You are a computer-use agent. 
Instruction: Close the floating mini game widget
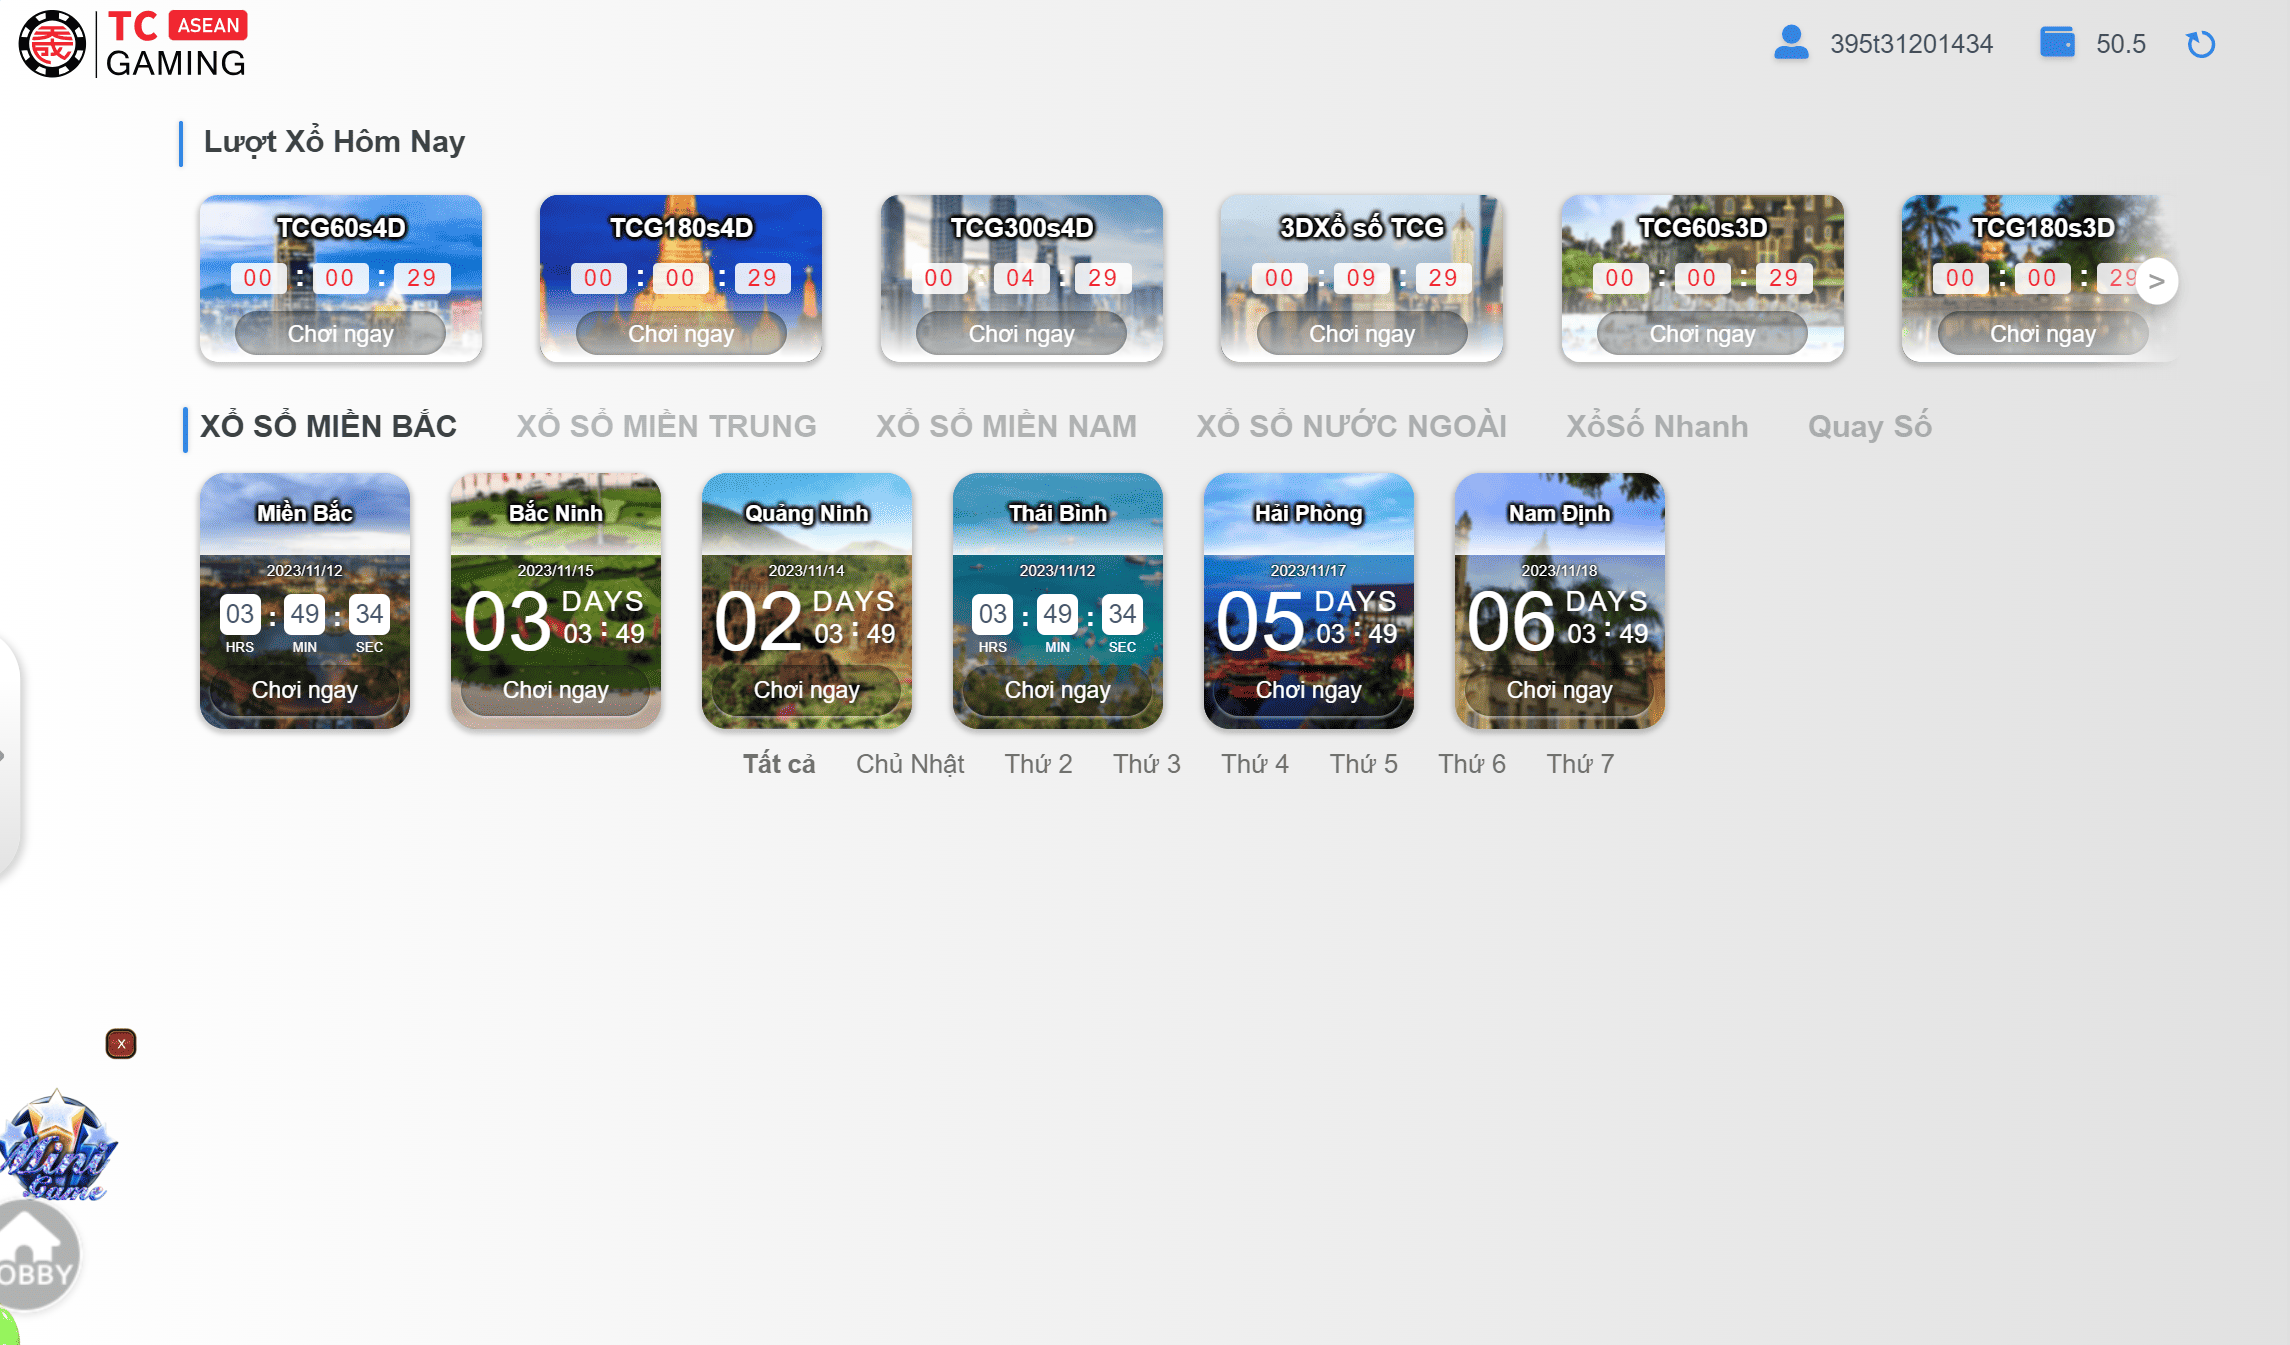pos(121,1044)
